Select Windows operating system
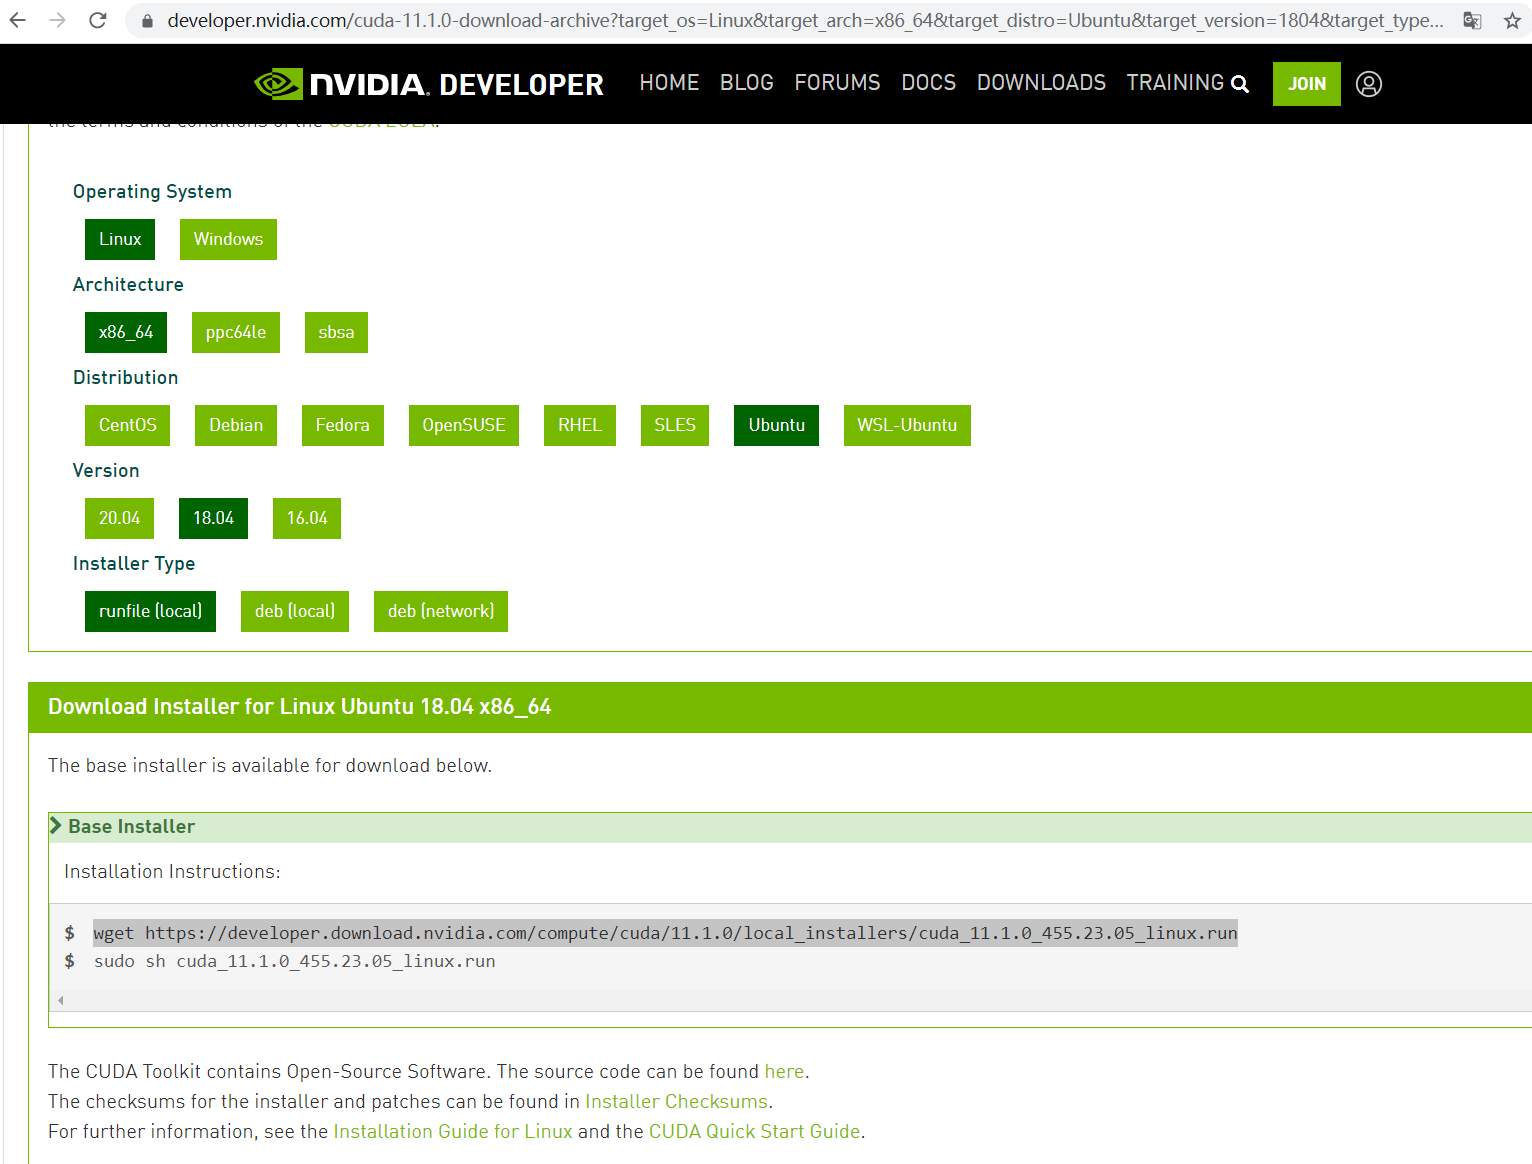The height and width of the screenshot is (1164, 1532). pos(228,239)
